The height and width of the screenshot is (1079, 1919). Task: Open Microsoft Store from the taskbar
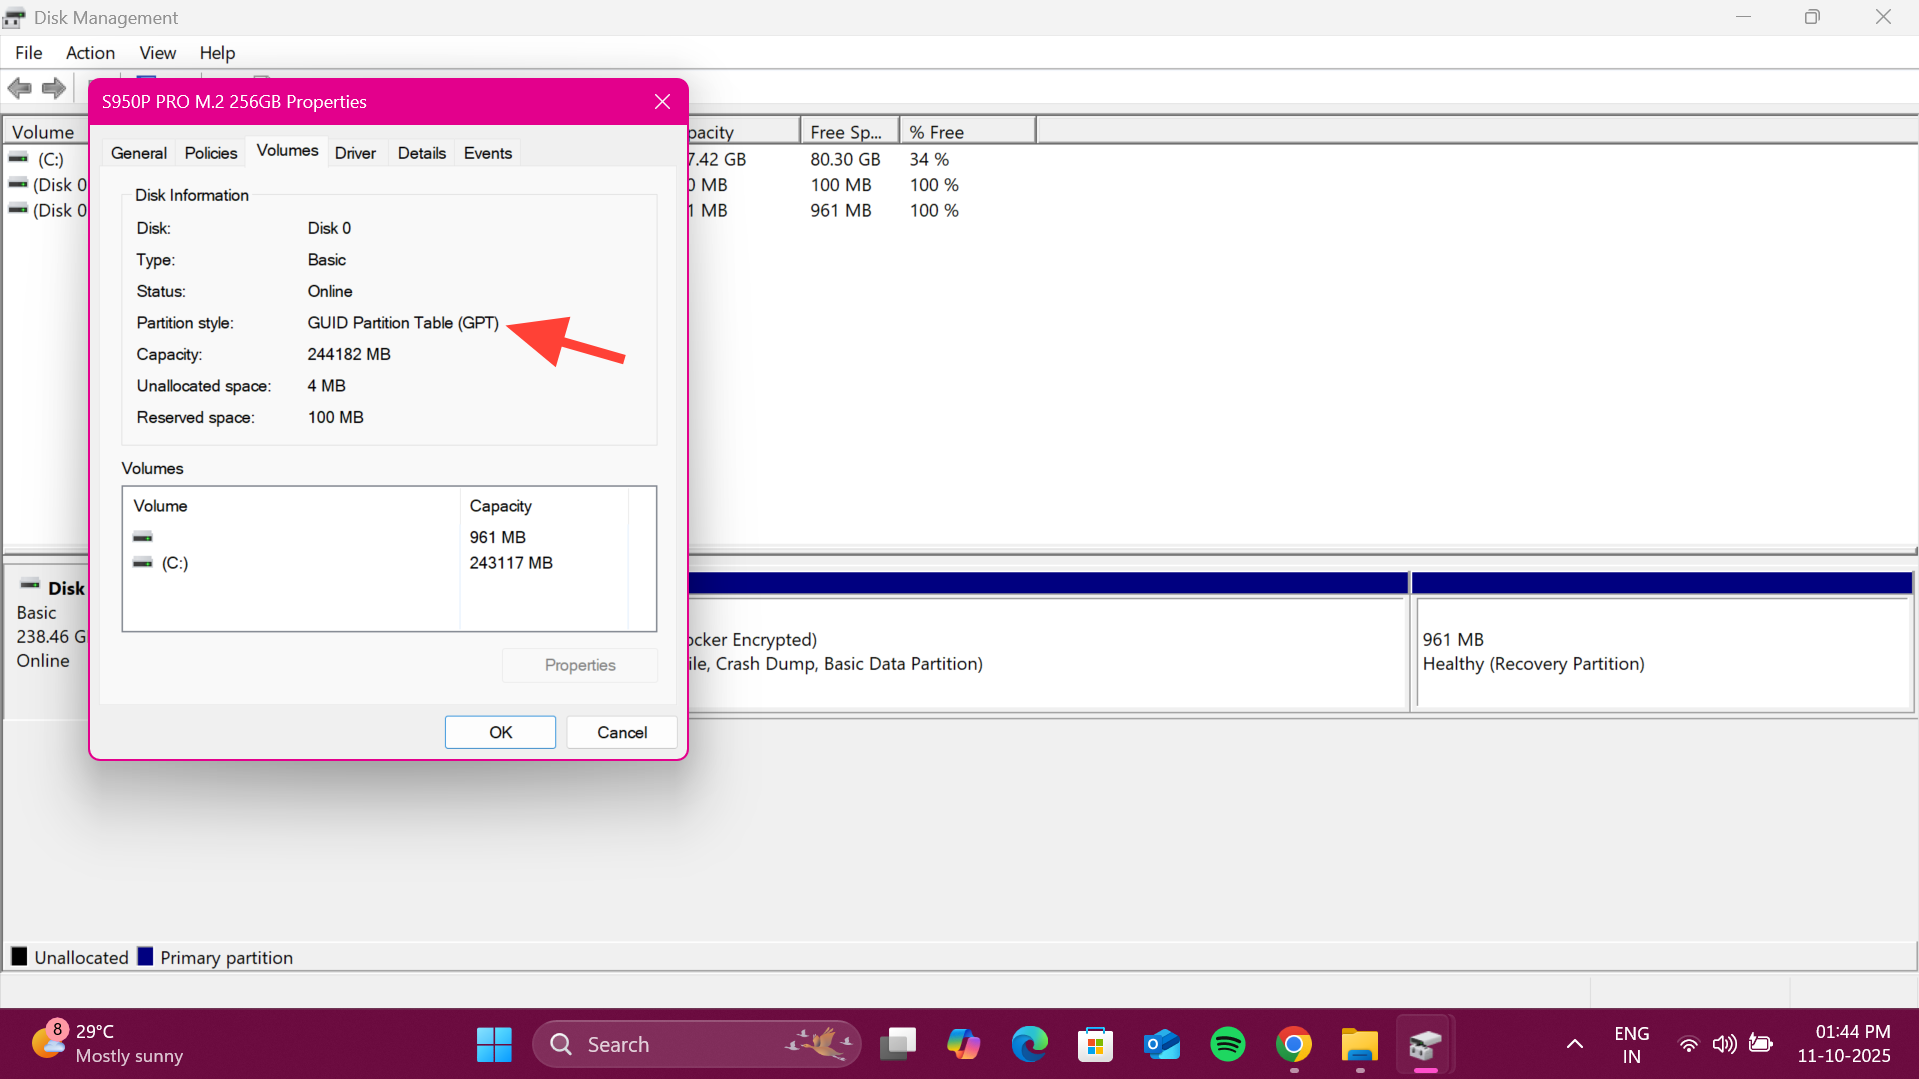pos(1095,1044)
